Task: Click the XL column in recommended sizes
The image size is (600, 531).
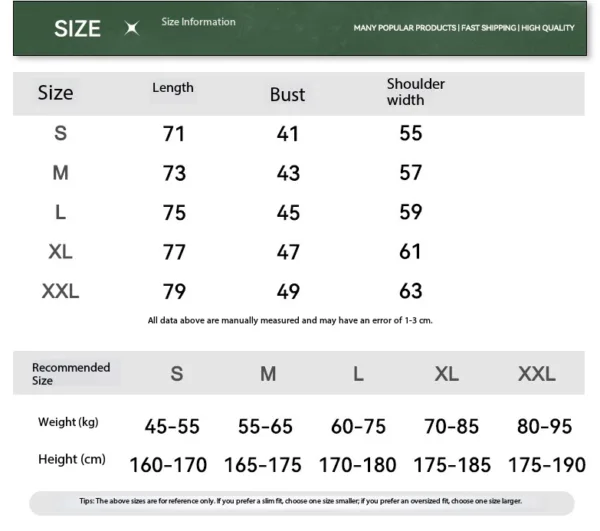Action: (446, 374)
